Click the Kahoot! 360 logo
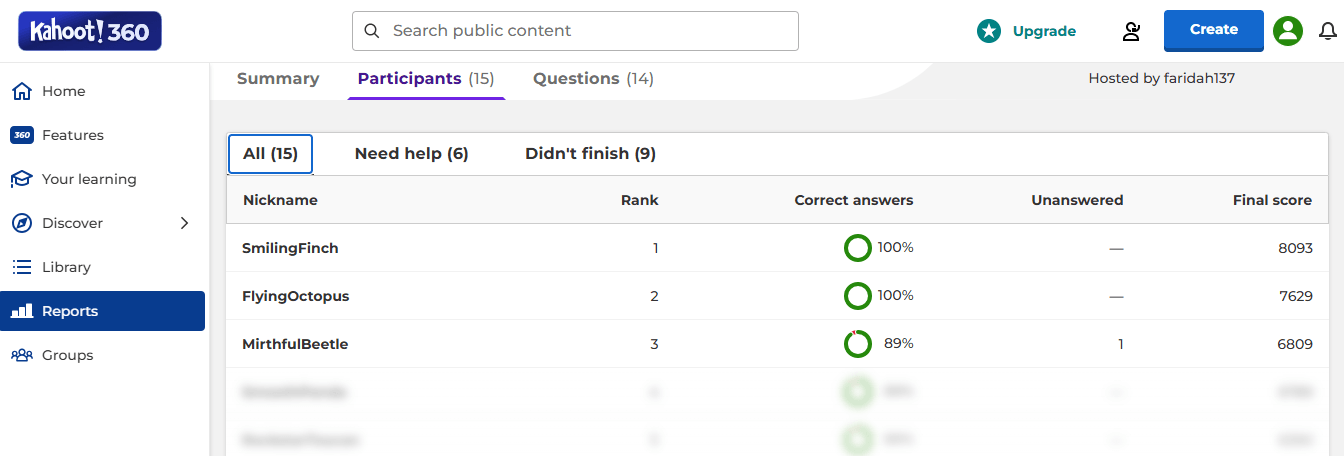 90,31
